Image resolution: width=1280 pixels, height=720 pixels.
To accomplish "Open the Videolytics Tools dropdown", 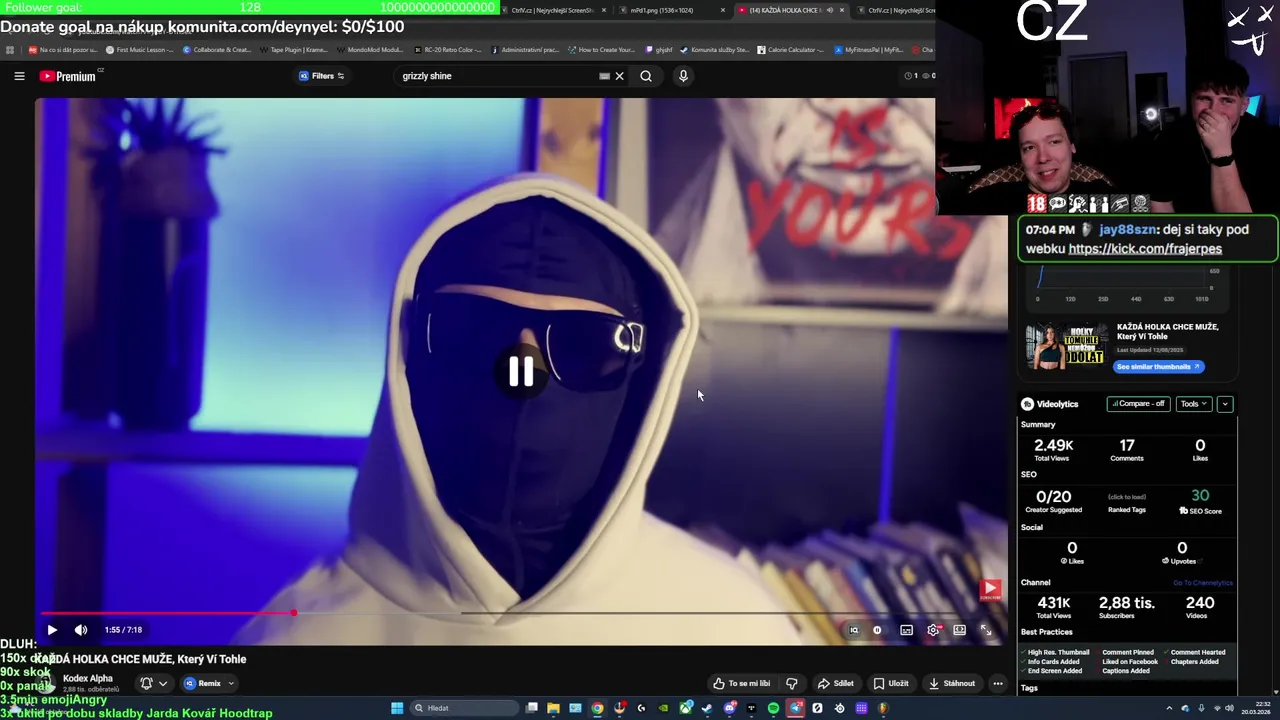I will click(1193, 404).
